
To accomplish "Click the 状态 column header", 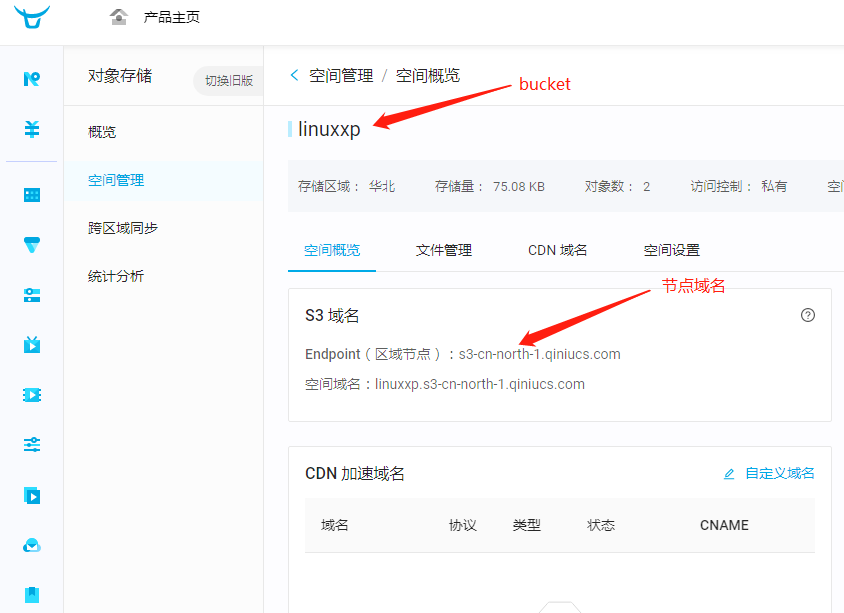I will tap(601, 525).
